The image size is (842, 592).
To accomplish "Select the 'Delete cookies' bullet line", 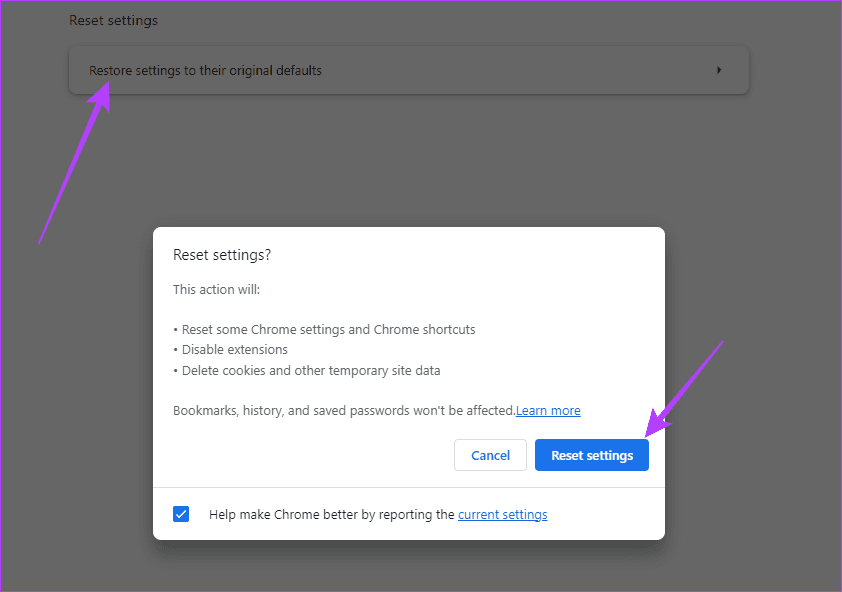I will point(307,371).
